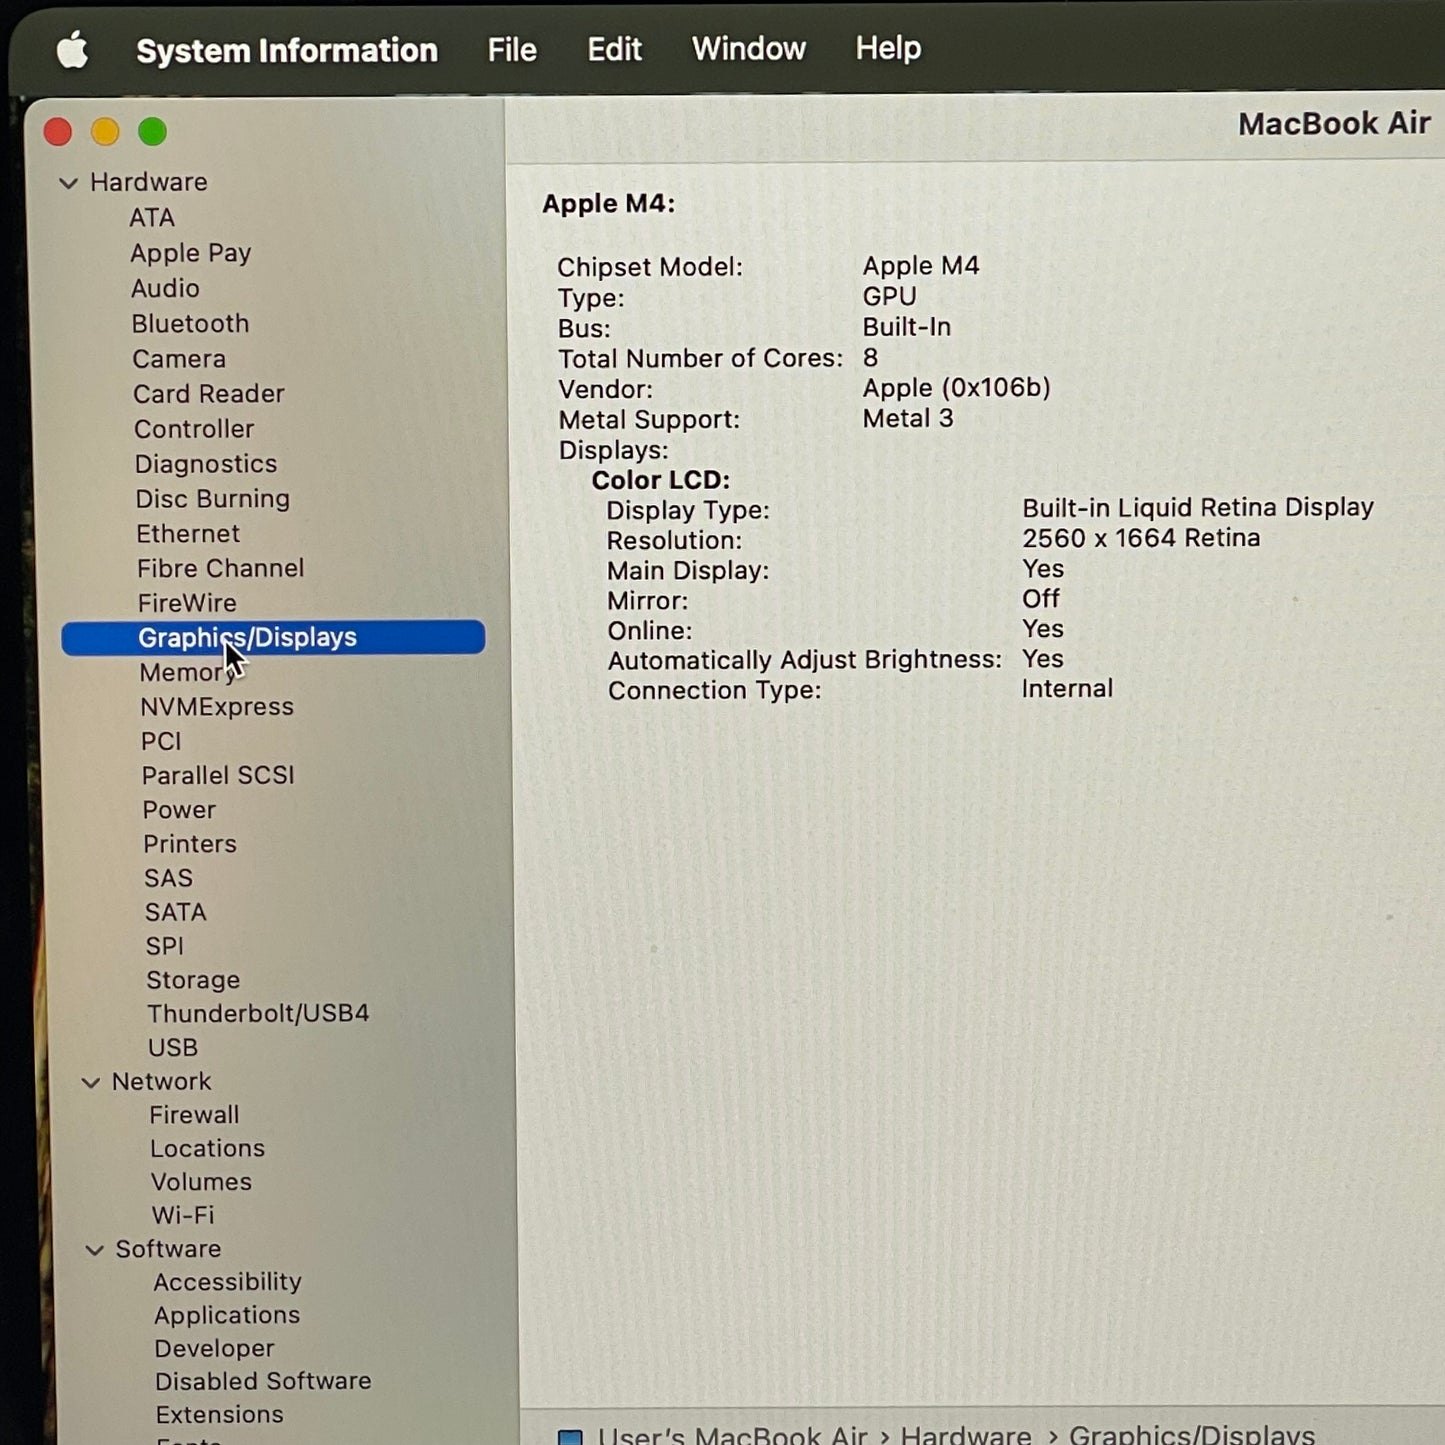Select NVMExpress in the sidebar
1445x1445 pixels.
(x=217, y=707)
